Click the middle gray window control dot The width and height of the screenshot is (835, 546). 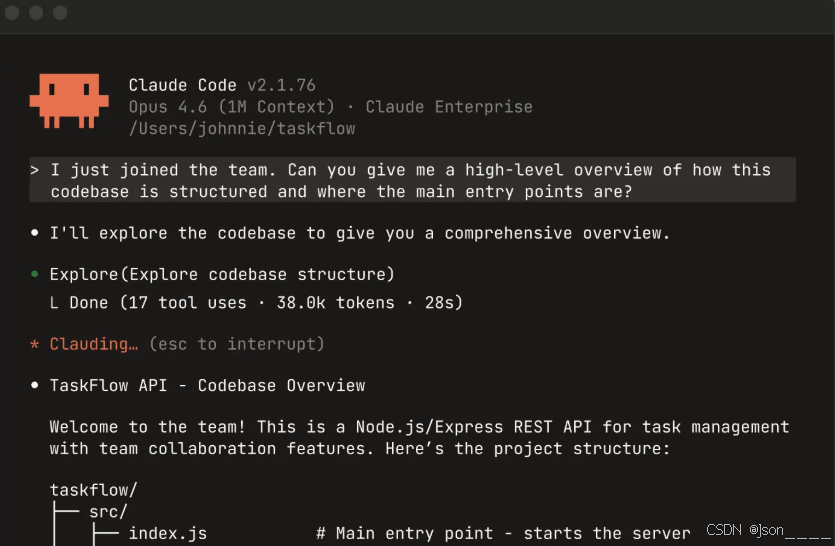[36, 12]
